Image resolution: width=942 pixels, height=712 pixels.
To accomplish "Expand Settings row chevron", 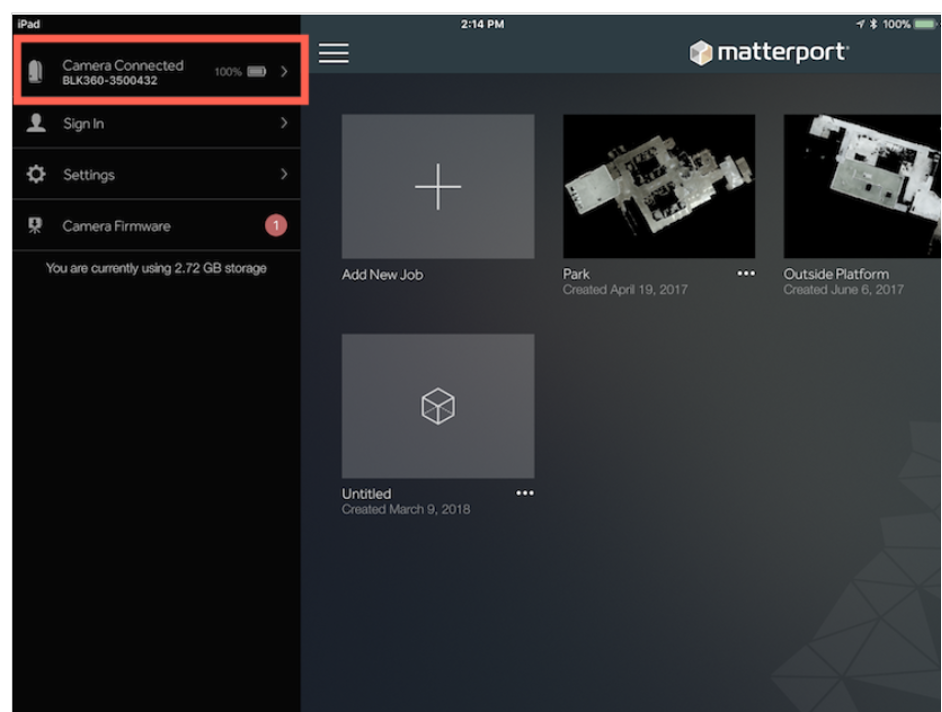I will pyautogui.click(x=284, y=174).
